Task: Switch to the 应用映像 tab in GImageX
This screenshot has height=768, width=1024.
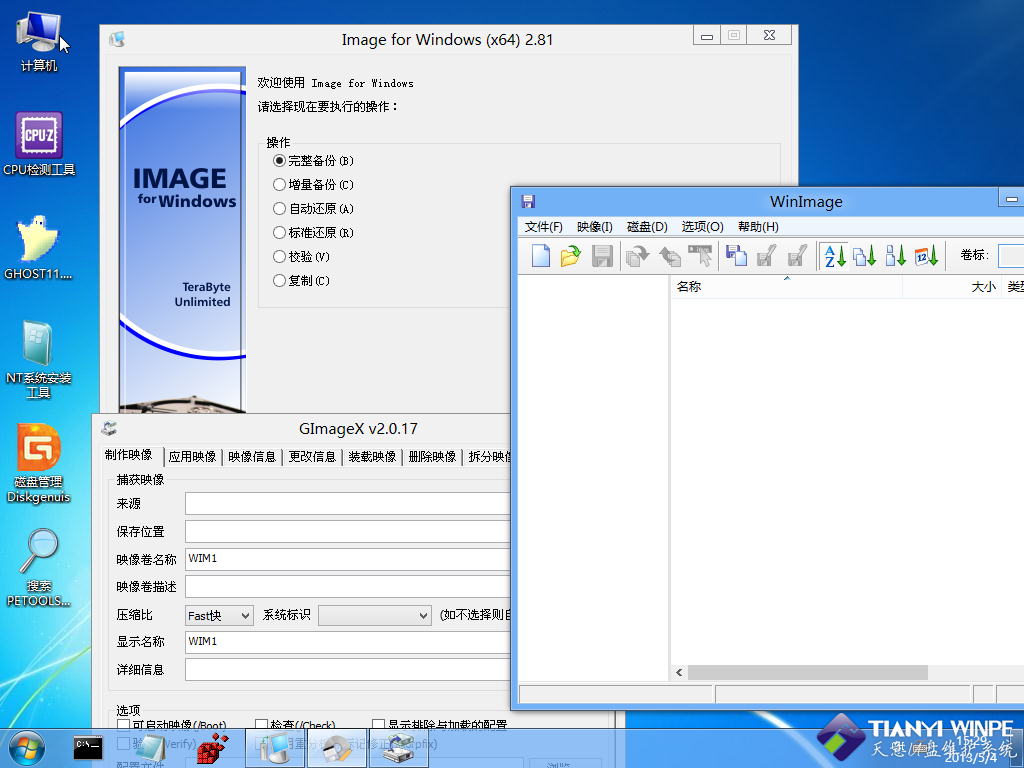Action: (x=192, y=457)
